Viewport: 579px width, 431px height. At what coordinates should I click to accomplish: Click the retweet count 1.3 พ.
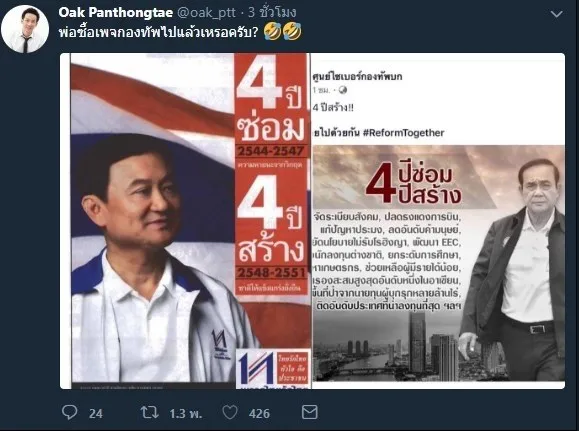tap(186, 413)
